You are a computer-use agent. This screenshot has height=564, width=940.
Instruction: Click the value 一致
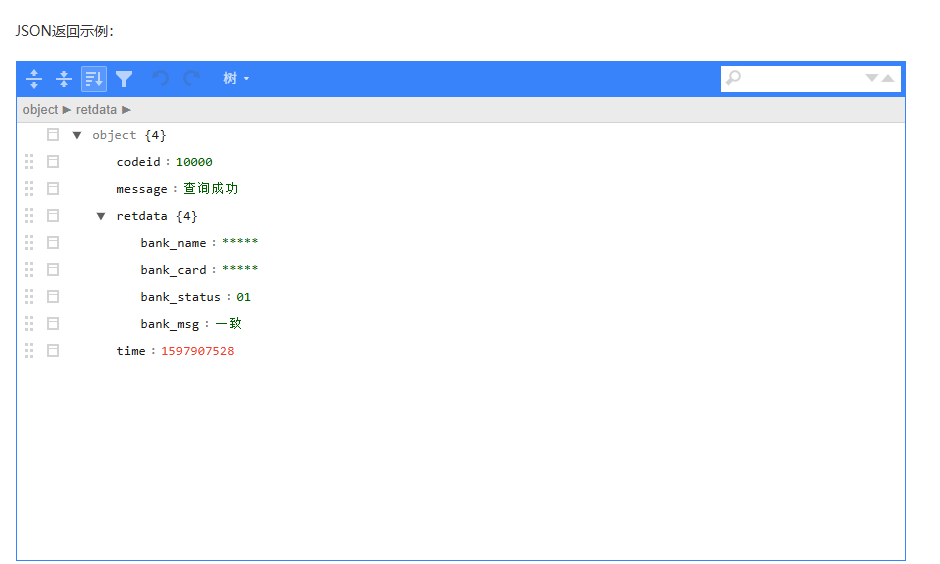(228, 324)
